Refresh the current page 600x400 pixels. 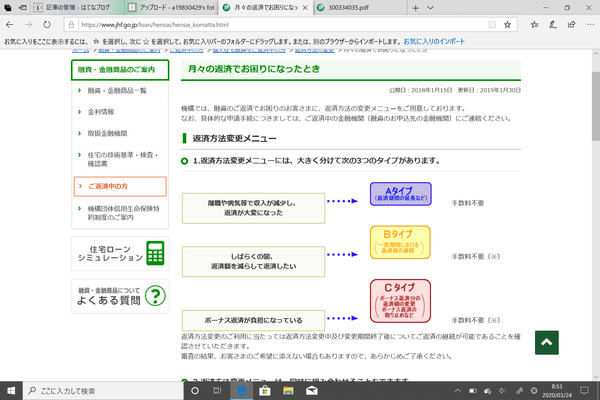[x=47, y=25]
